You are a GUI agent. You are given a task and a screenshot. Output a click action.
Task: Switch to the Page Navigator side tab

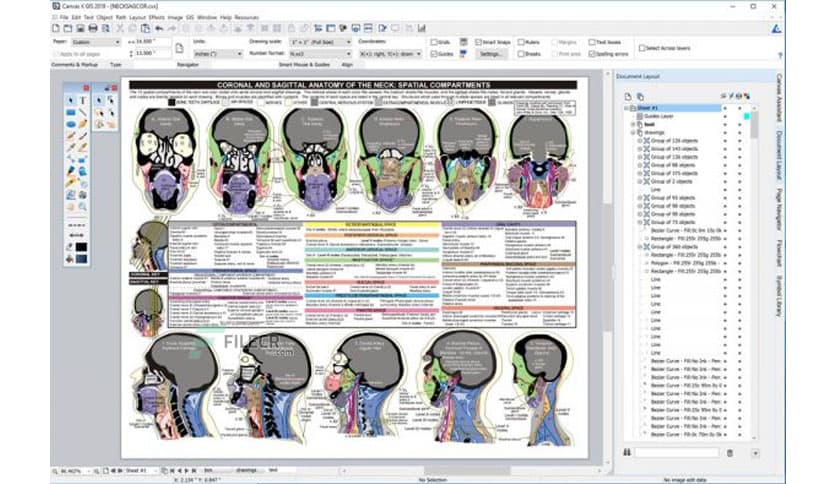pyautogui.click(x=779, y=209)
